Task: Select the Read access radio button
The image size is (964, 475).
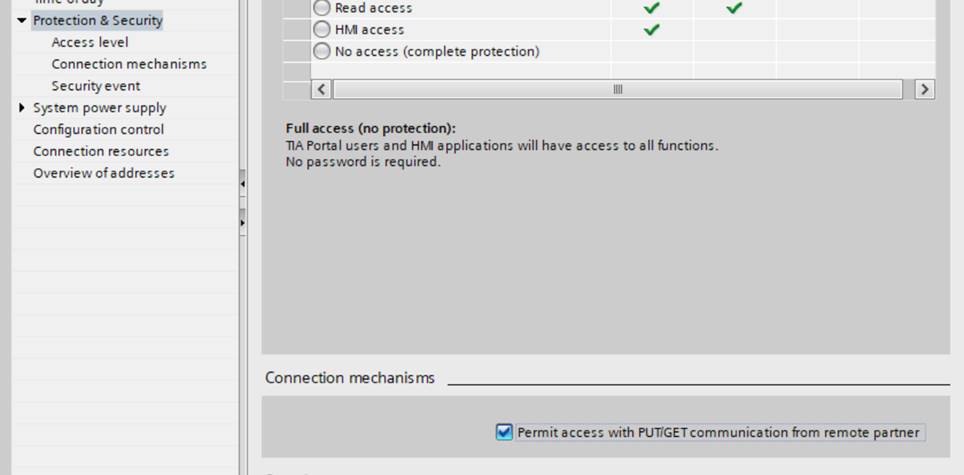Action: pyautogui.click(x=322, y=8)
